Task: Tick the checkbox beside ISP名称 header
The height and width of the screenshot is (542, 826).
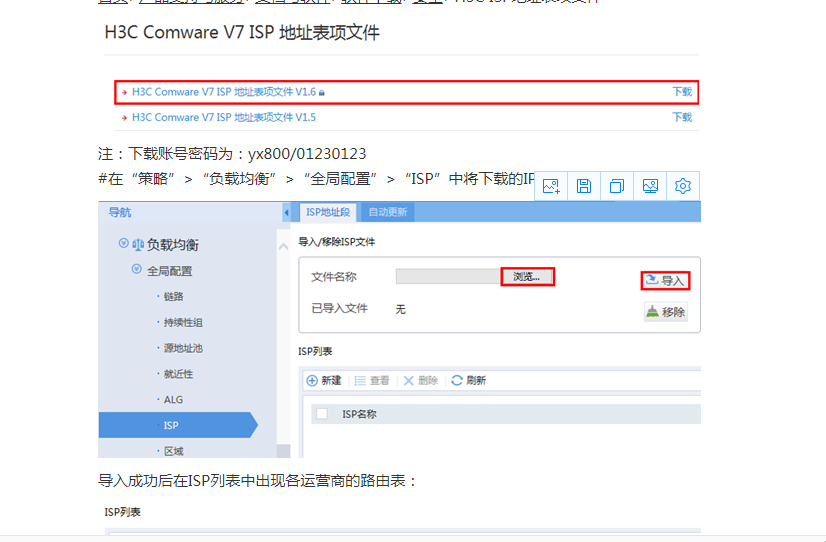Action: [x=321, y=414]
